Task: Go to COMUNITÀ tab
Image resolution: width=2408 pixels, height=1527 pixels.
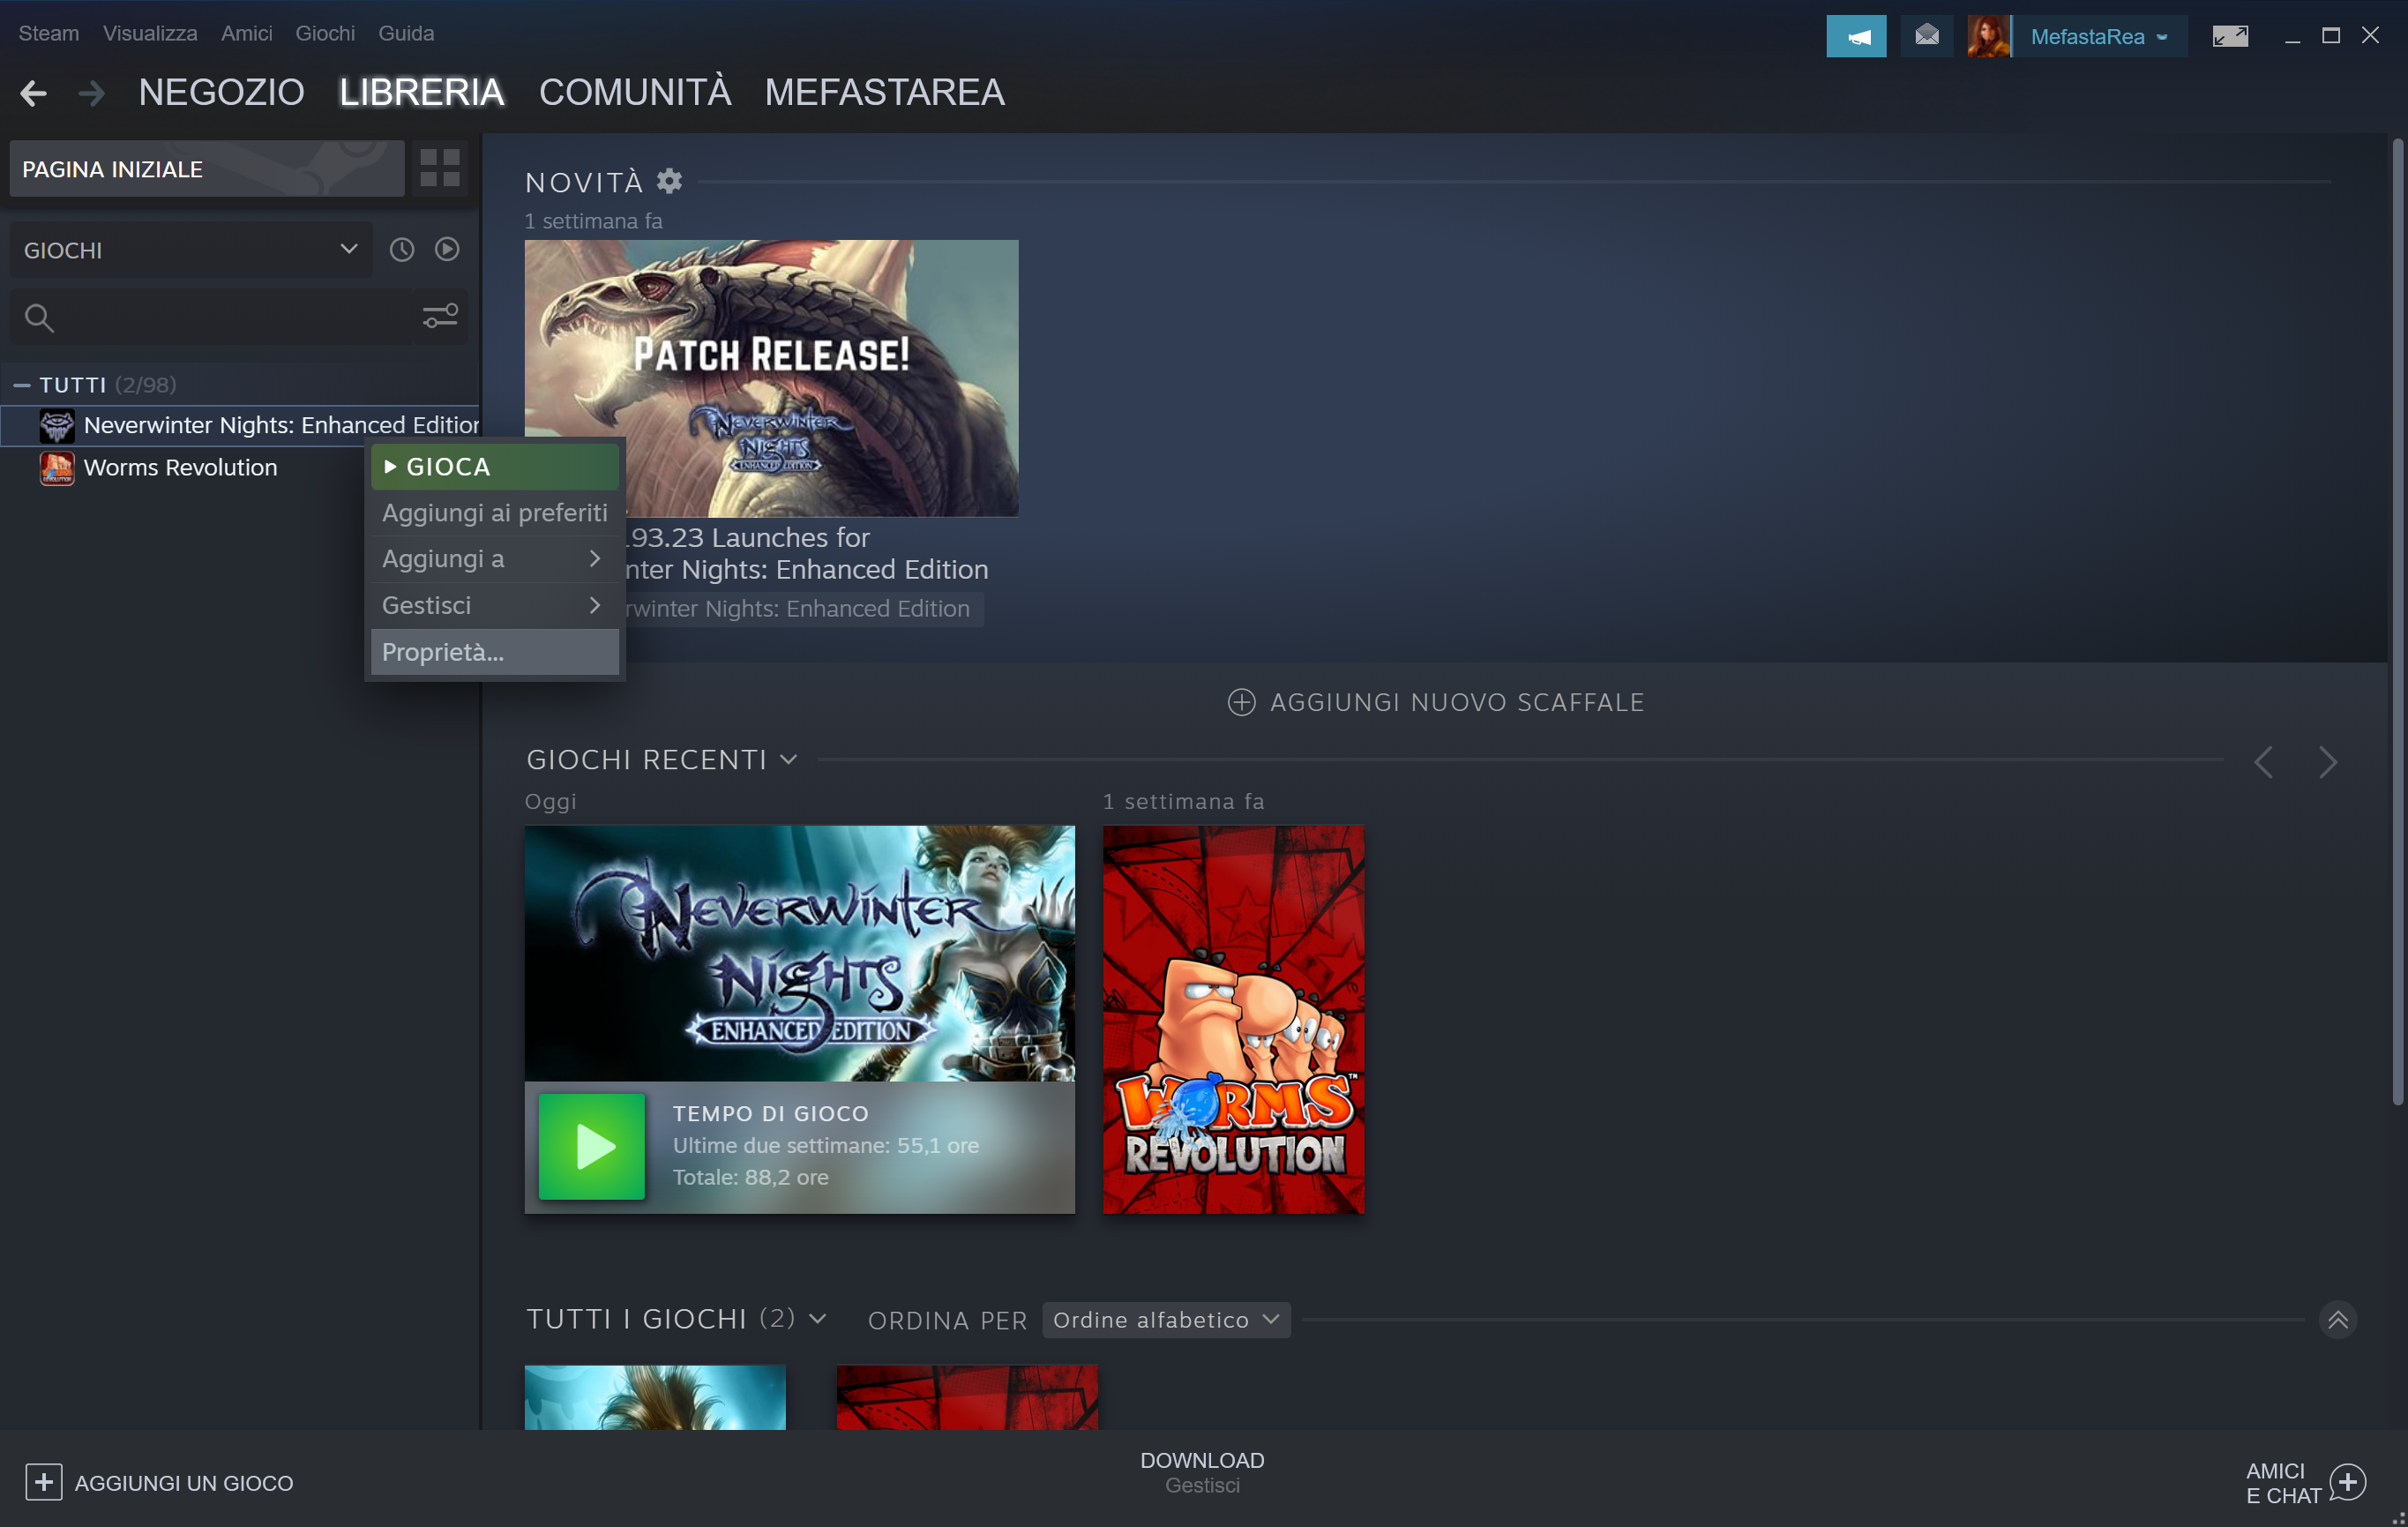Action: pyautogui.click(x=635, y=92)
